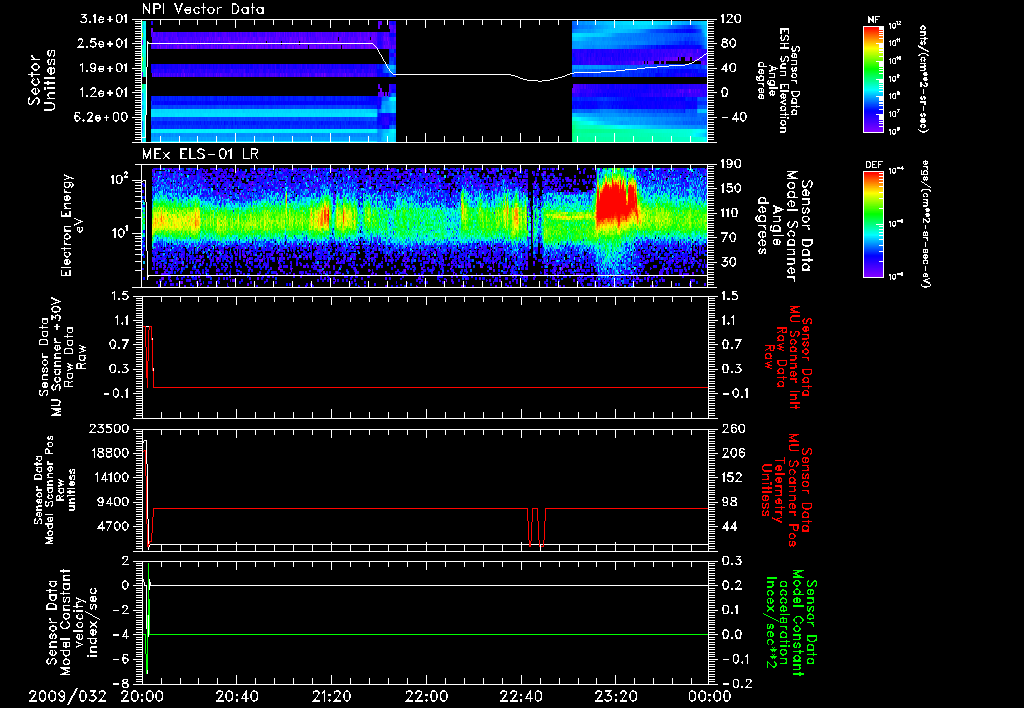
Task: Click the 00:00 time axis label
Action: (709, 695)
